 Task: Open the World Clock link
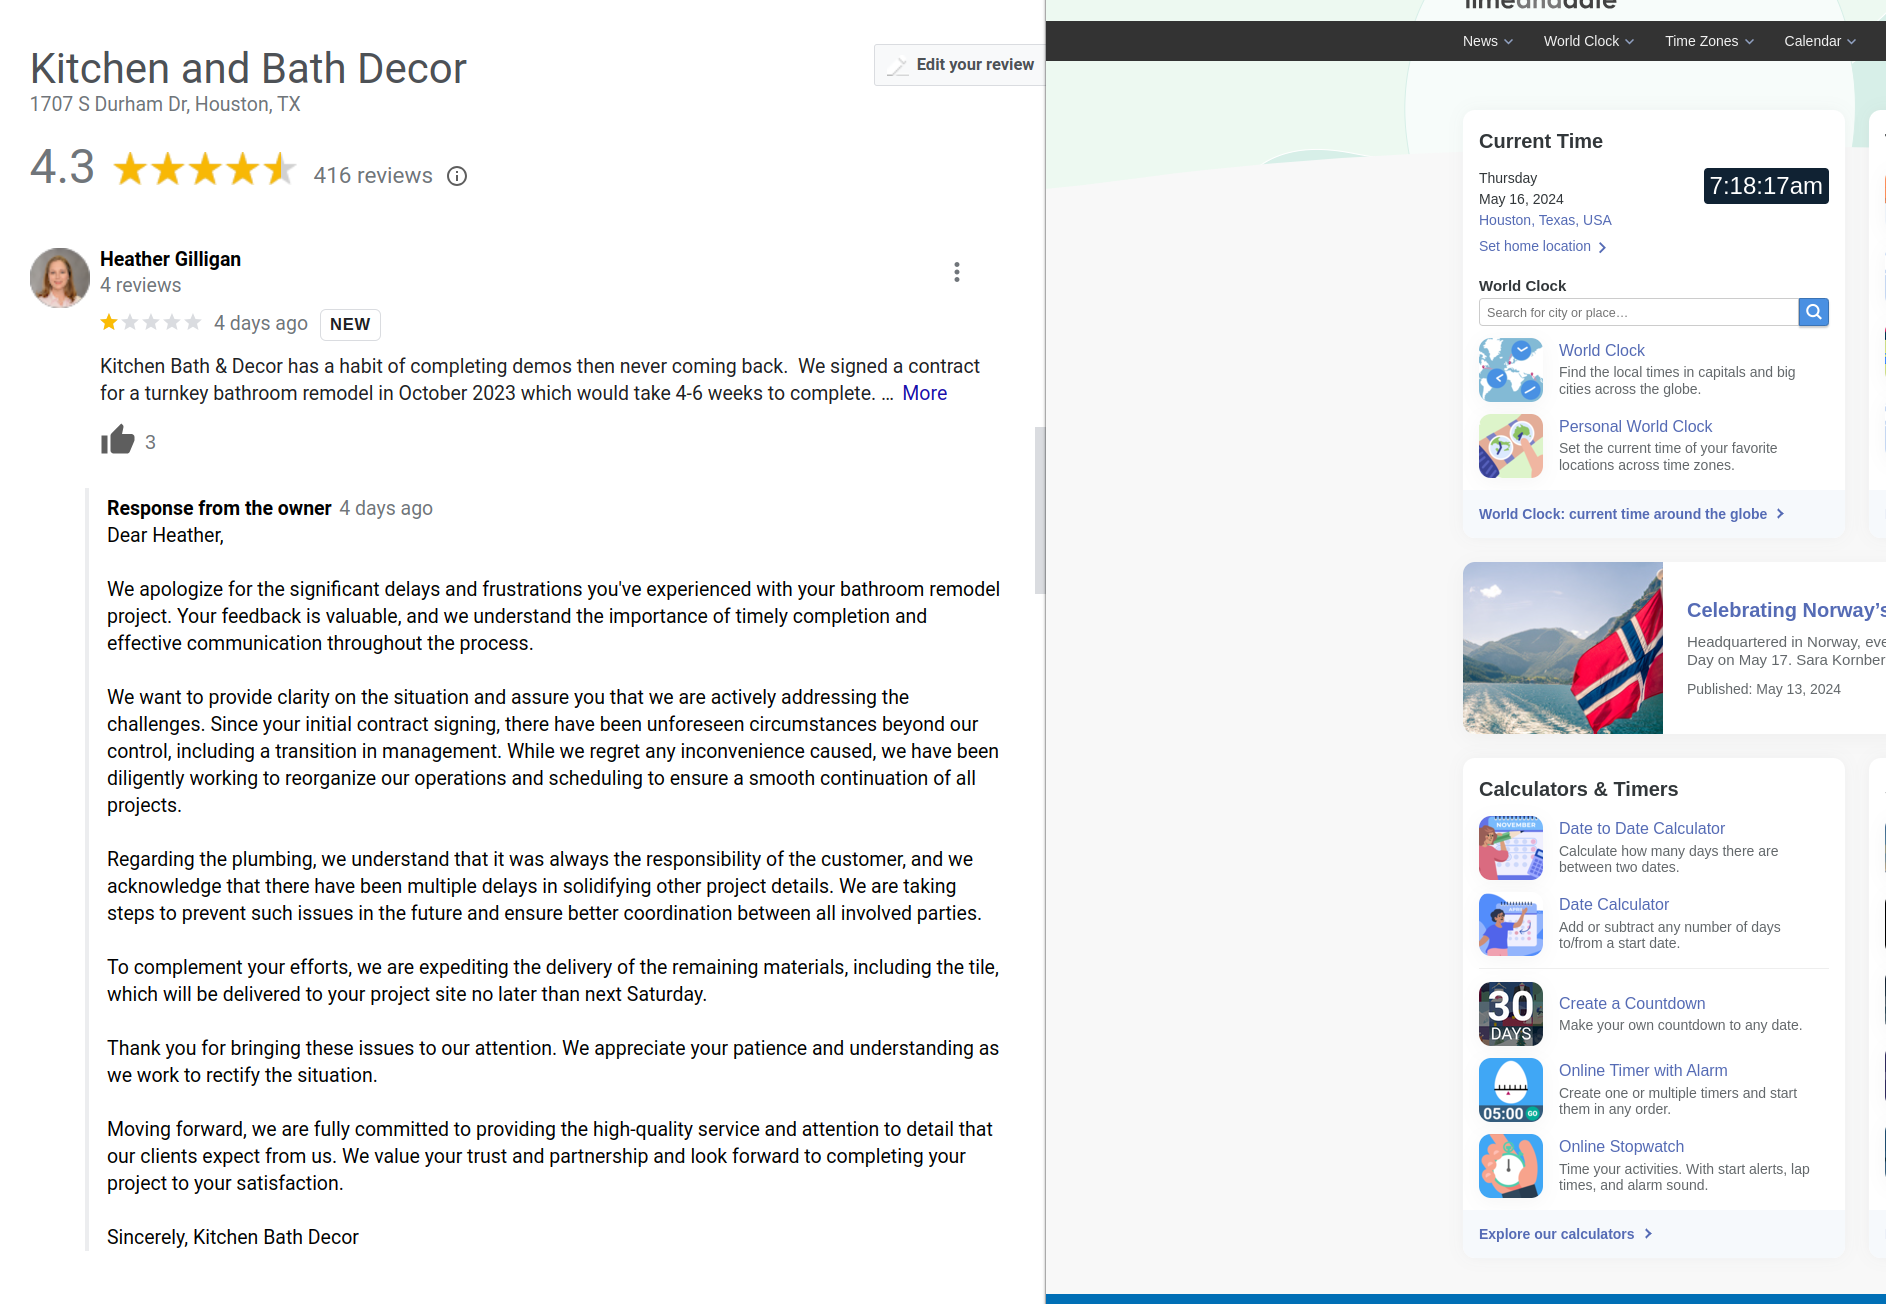1601,350
